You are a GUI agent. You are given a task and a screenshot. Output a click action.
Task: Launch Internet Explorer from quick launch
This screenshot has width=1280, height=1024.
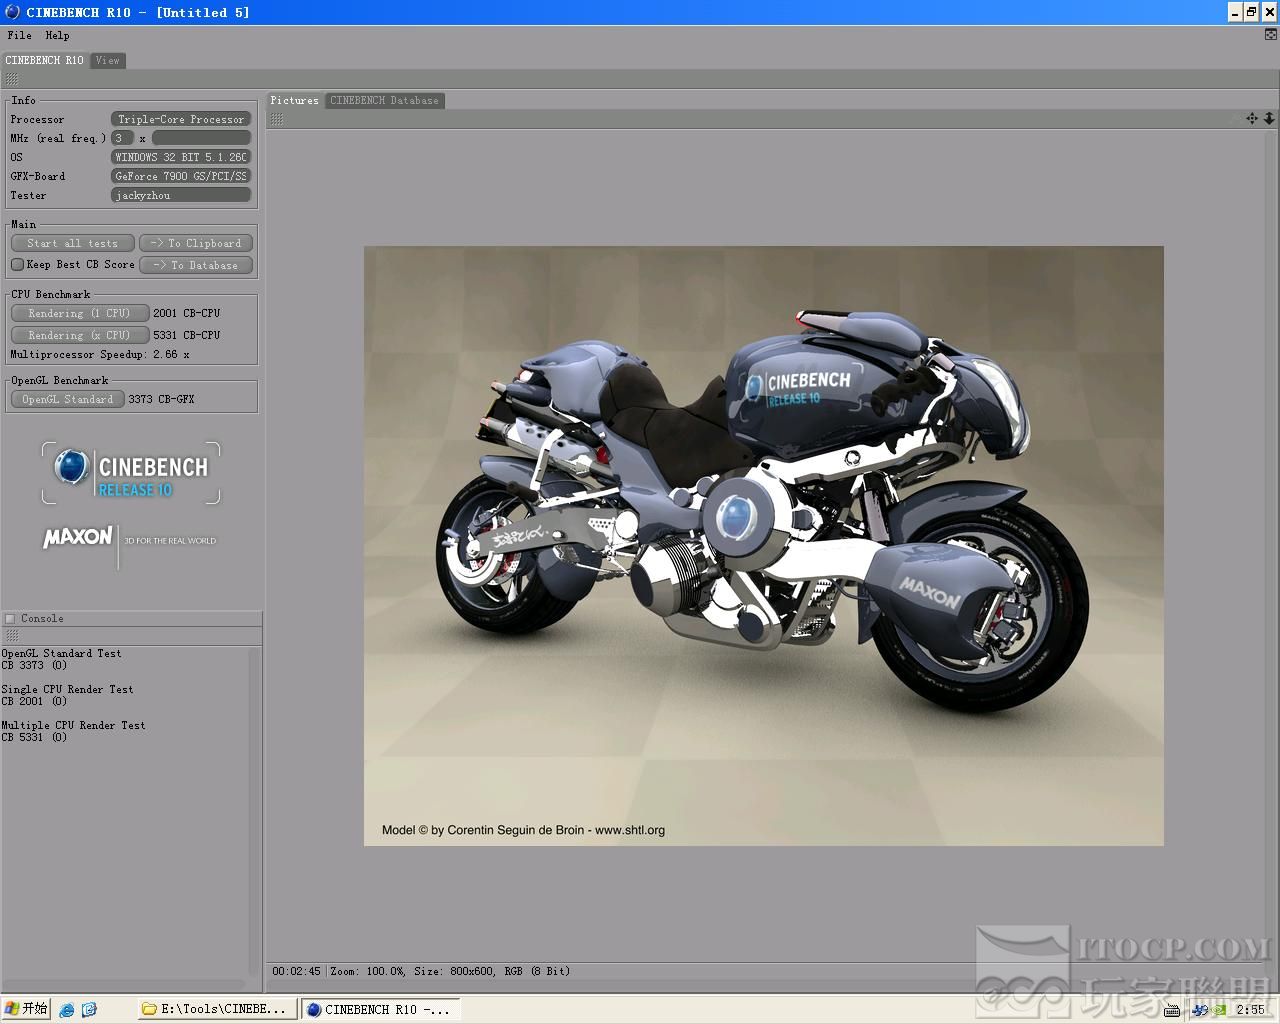tap(67, 1010)
